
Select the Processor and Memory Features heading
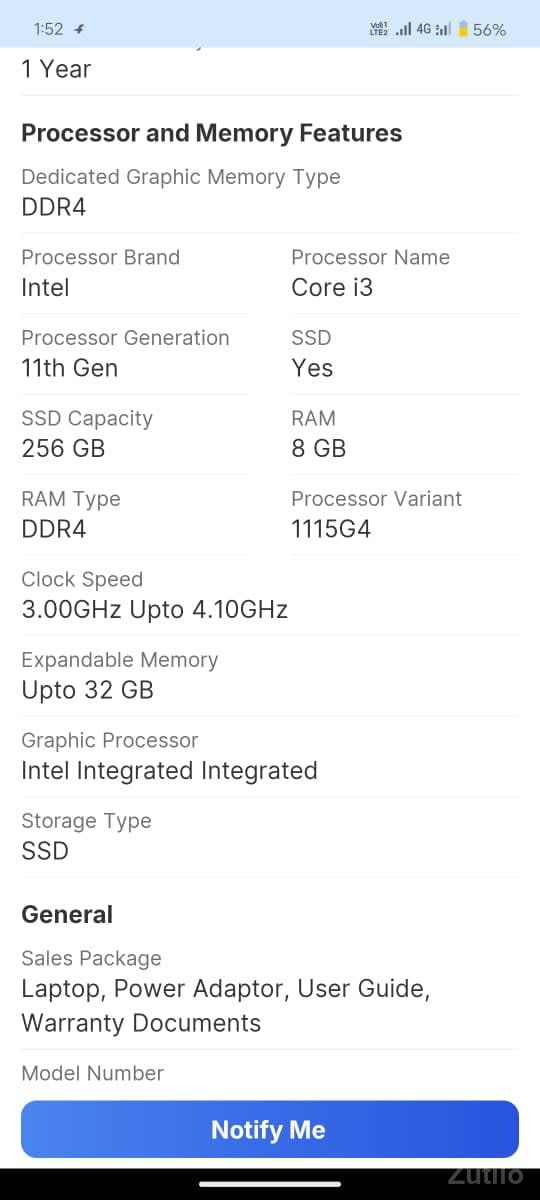tap(212, 133)
